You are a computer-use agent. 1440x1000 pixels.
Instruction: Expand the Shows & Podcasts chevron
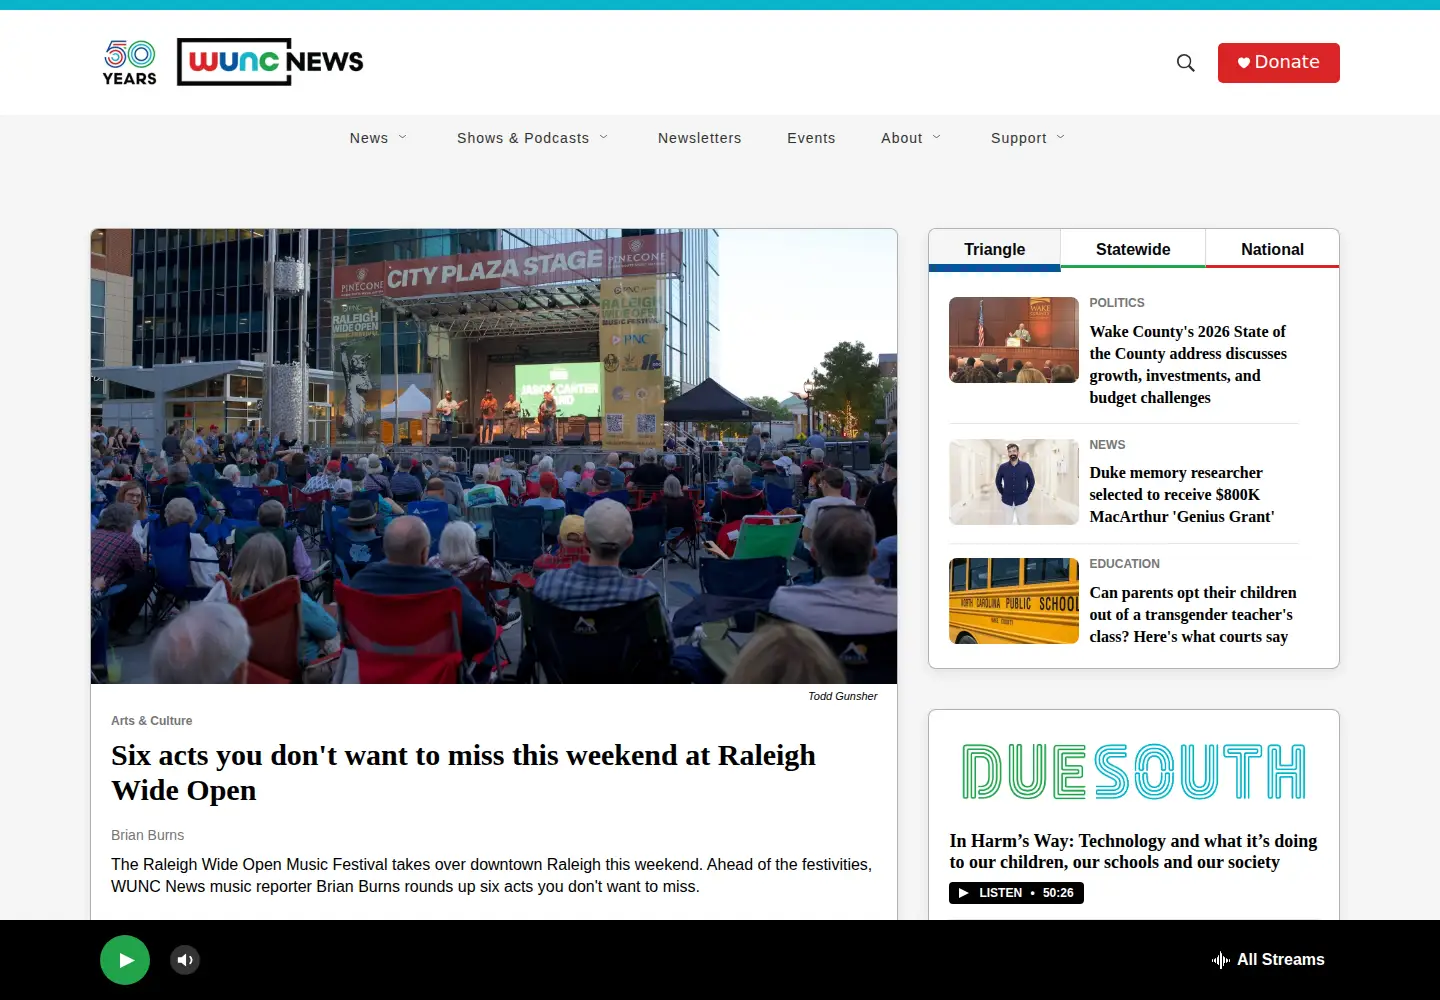click(604, 137)
